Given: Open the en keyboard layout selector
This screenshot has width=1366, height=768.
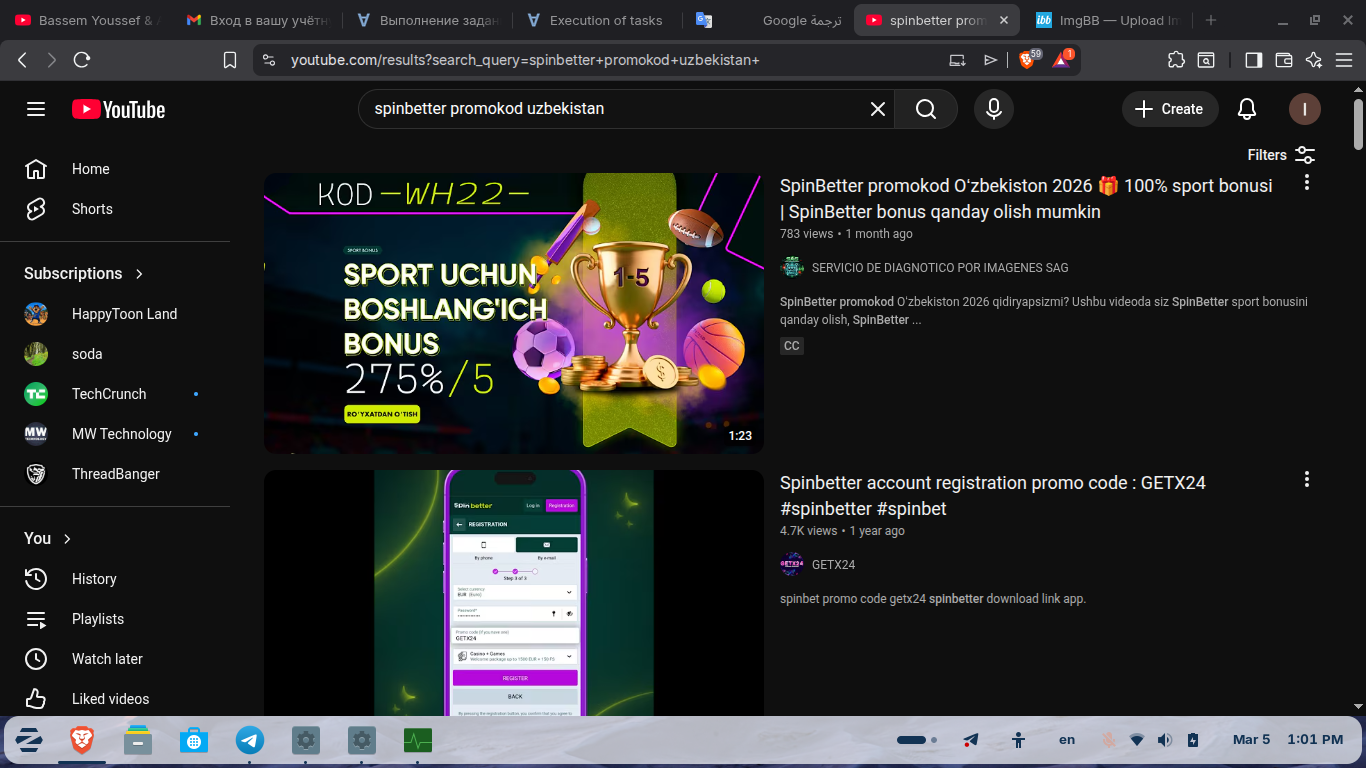Looking at the screenshot, I should point(1067,740).
